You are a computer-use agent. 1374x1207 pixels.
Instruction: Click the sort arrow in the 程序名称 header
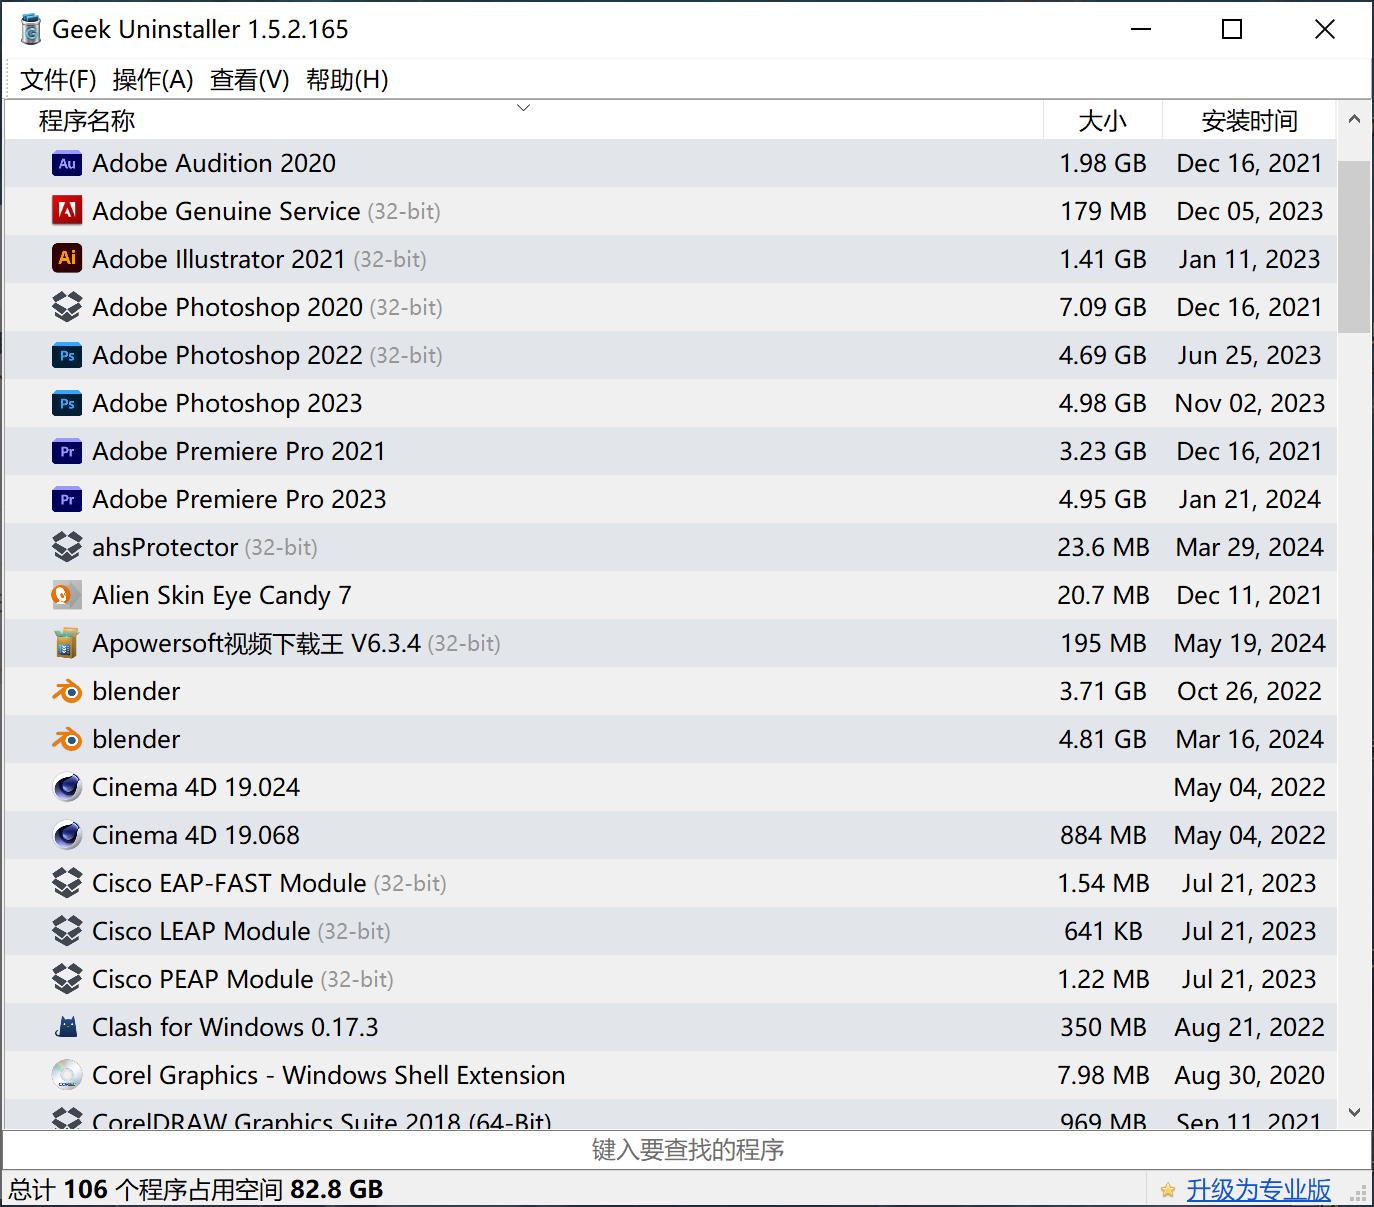point(523,108)
